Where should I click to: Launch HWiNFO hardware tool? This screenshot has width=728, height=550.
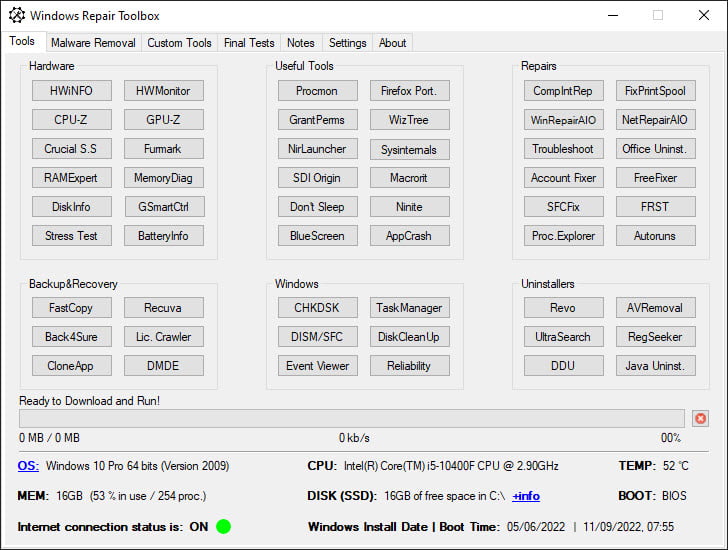72,91
